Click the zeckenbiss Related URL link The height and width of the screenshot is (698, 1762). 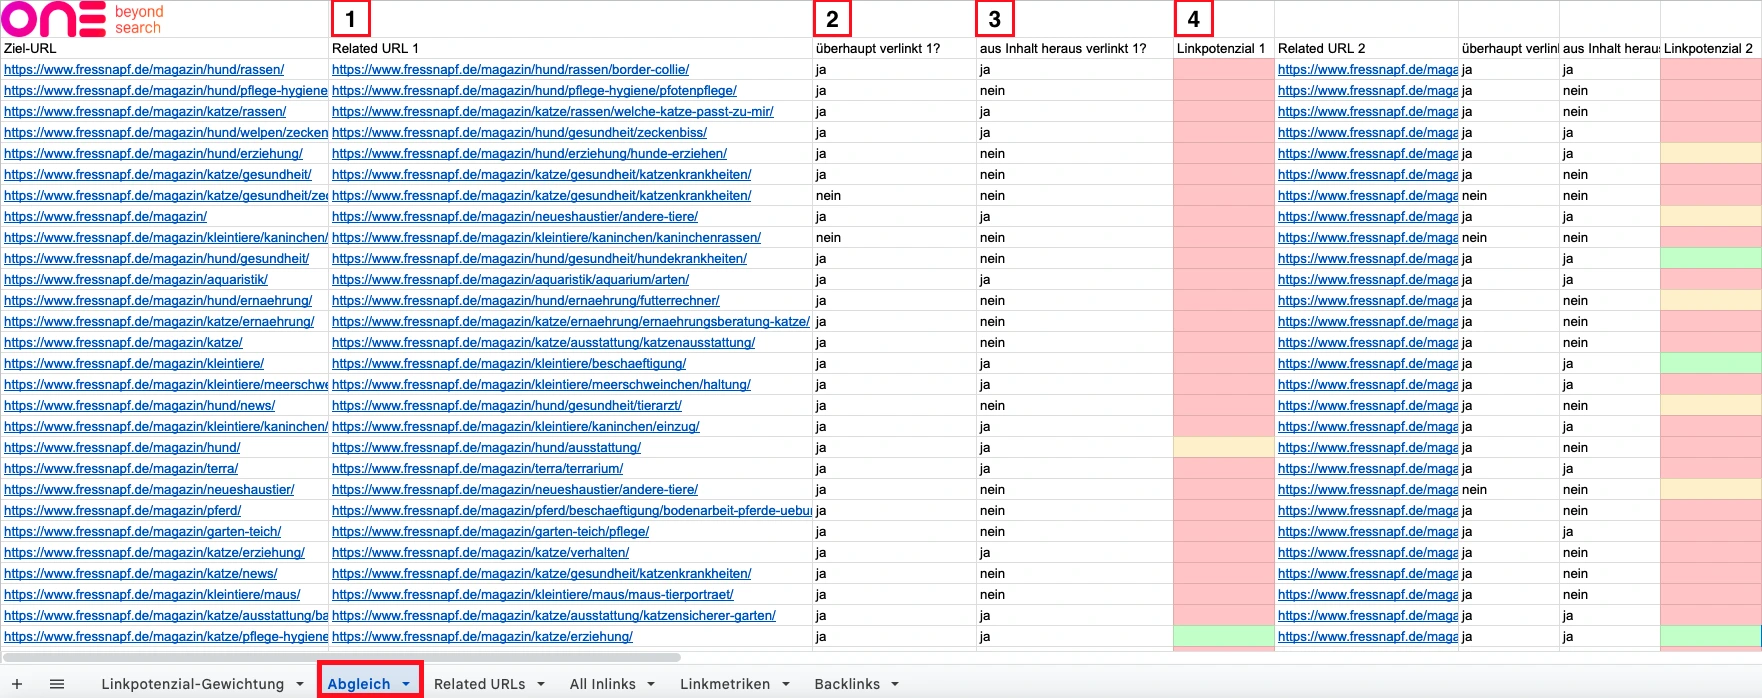(519, 133)
